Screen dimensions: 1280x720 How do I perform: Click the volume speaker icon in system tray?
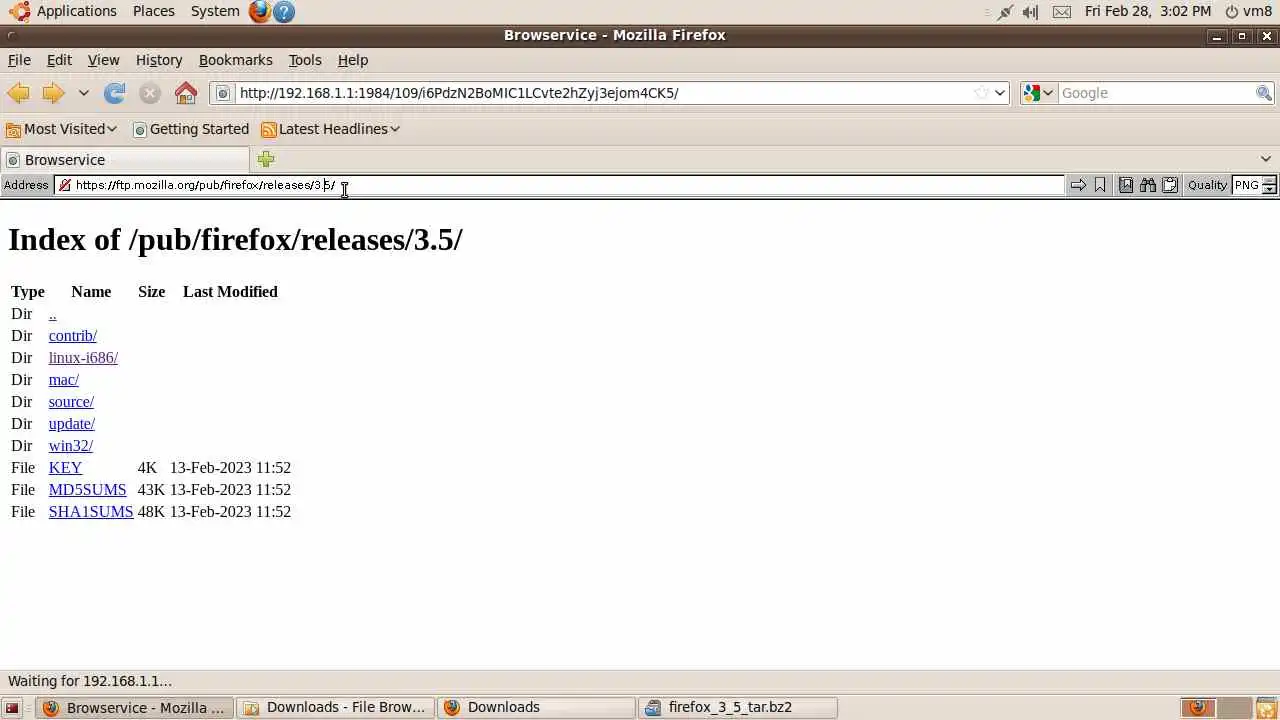pos(1030,12)
